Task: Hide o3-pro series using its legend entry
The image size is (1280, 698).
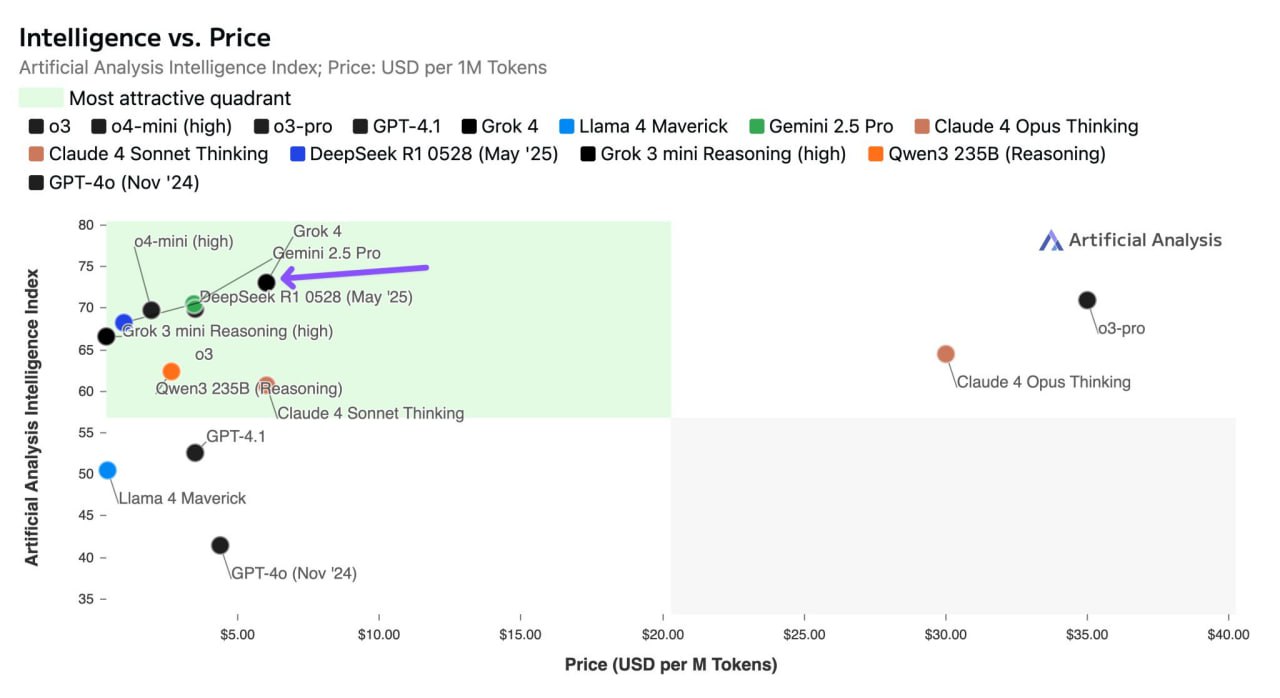Action: click(x=307, y=127)
